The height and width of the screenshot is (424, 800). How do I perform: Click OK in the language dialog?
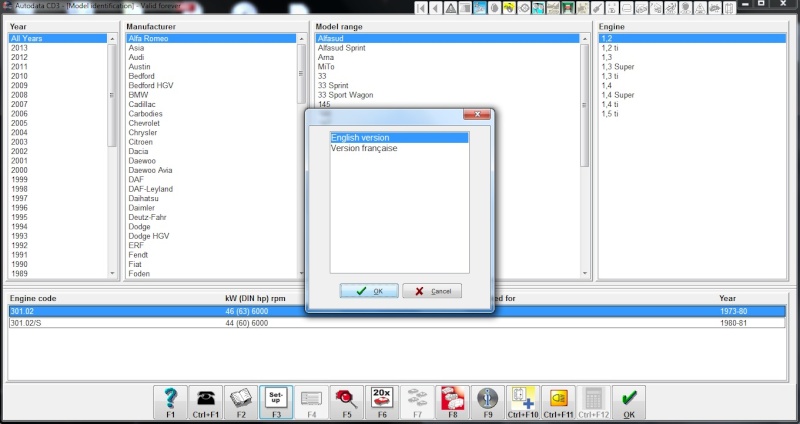(369, 291)
